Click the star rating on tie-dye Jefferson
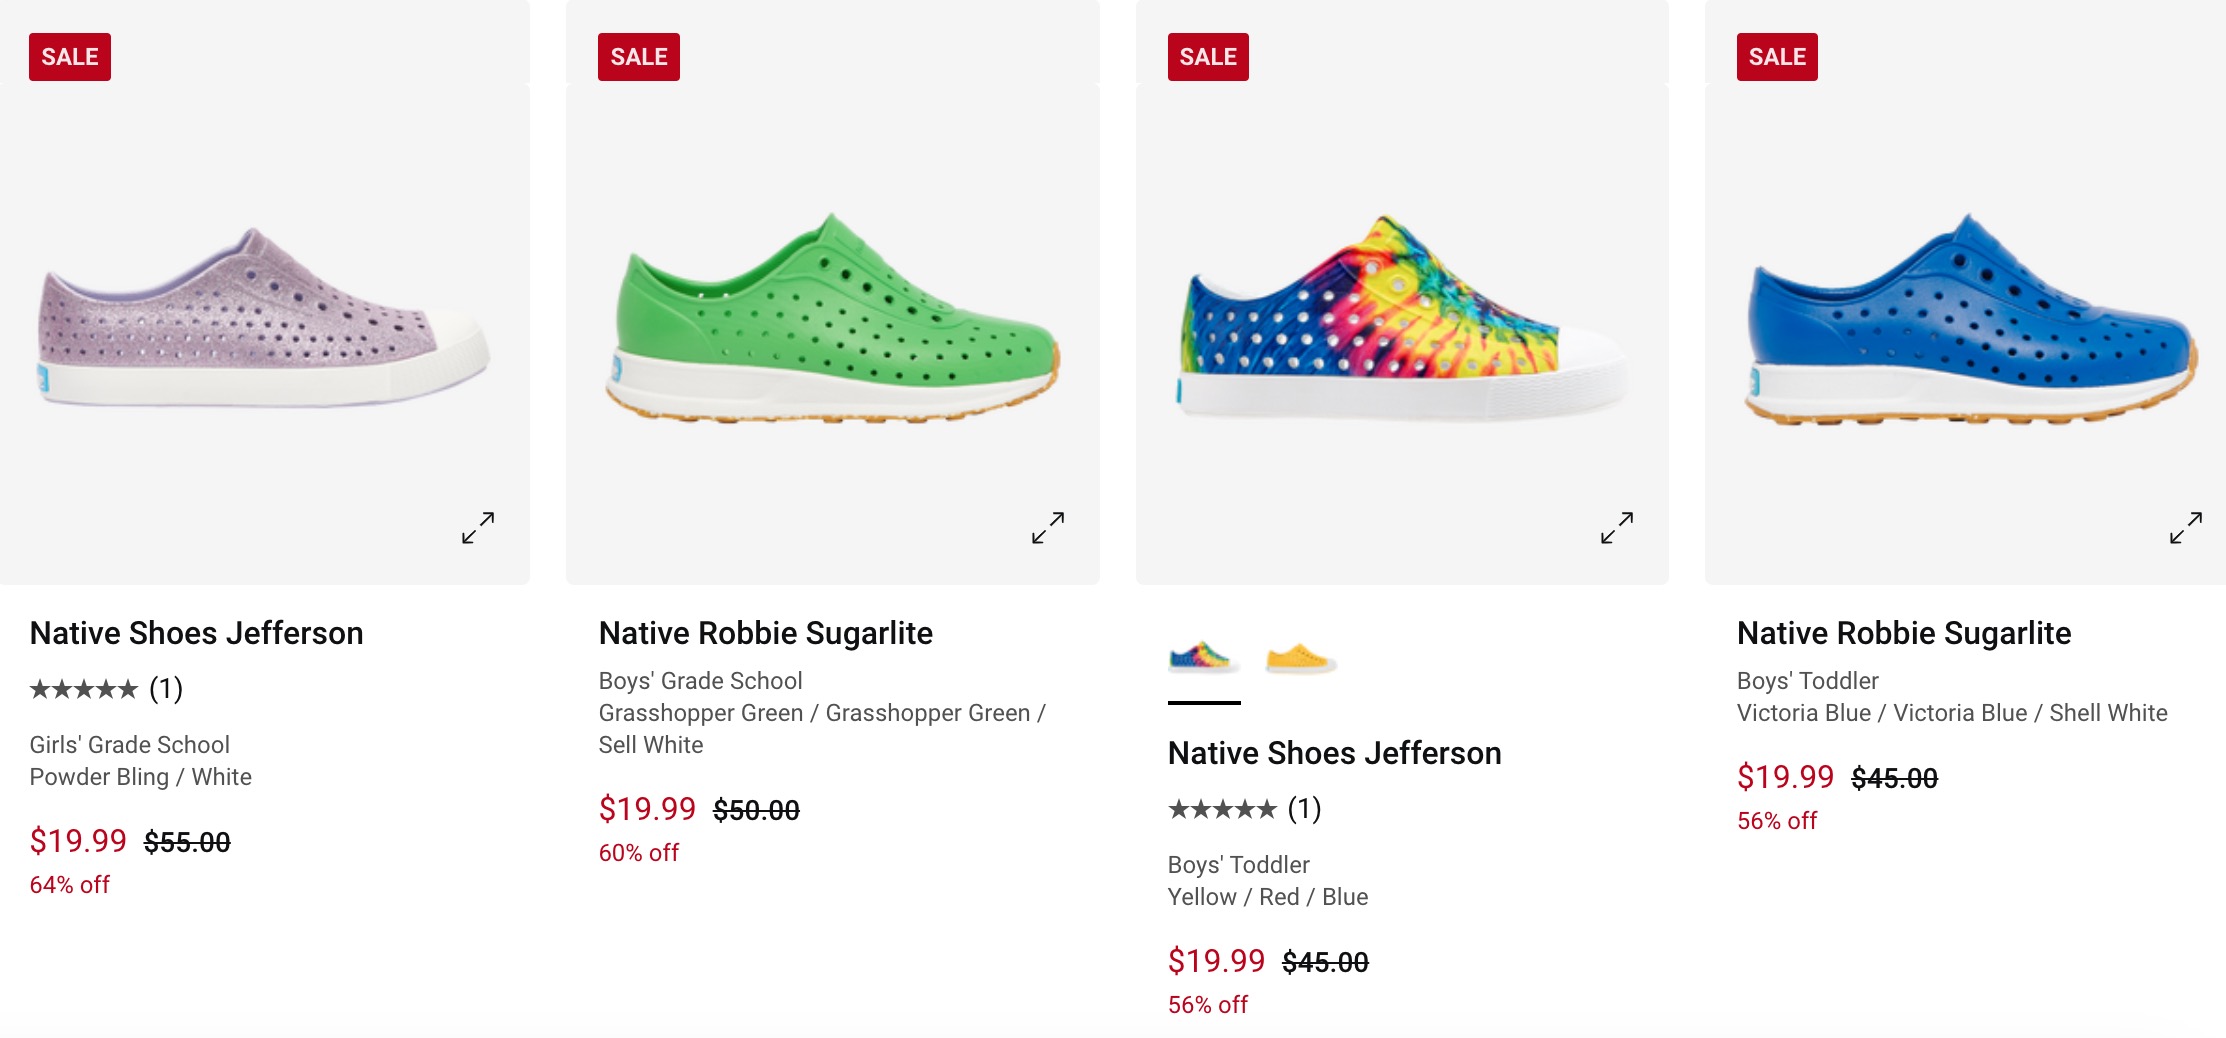The image size is (2226, 1038). tap(1222, 809)
